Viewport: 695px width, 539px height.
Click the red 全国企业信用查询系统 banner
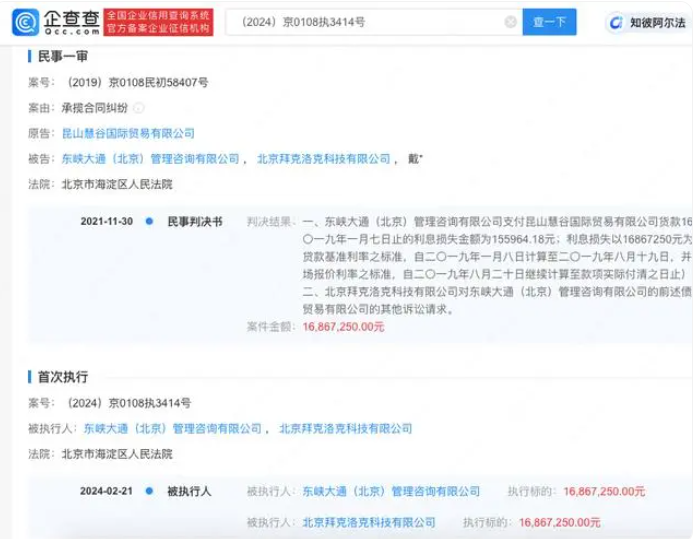pos(158,22)
